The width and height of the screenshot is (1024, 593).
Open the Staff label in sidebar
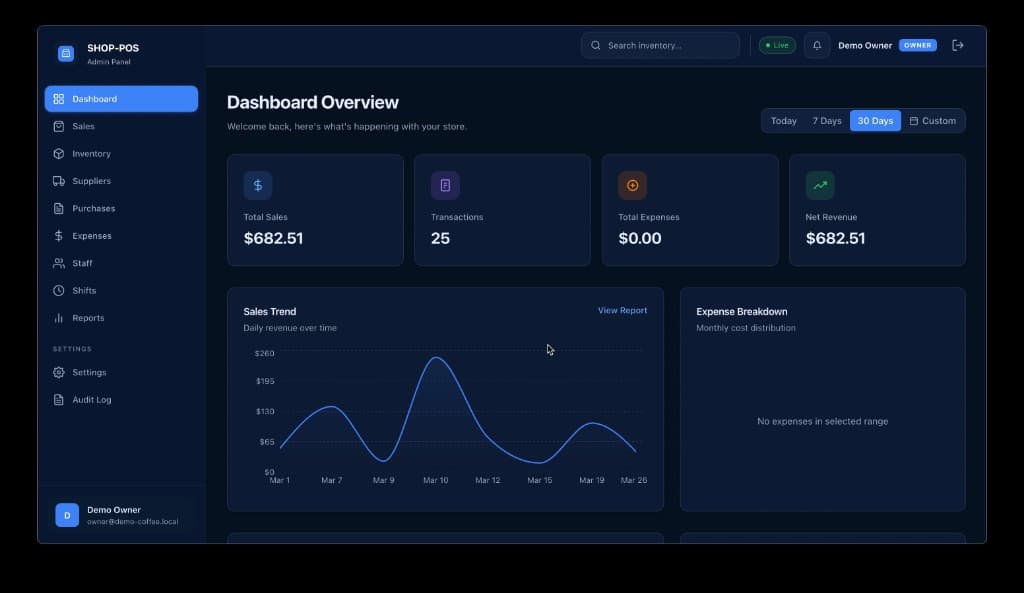[x=82, y=263]
